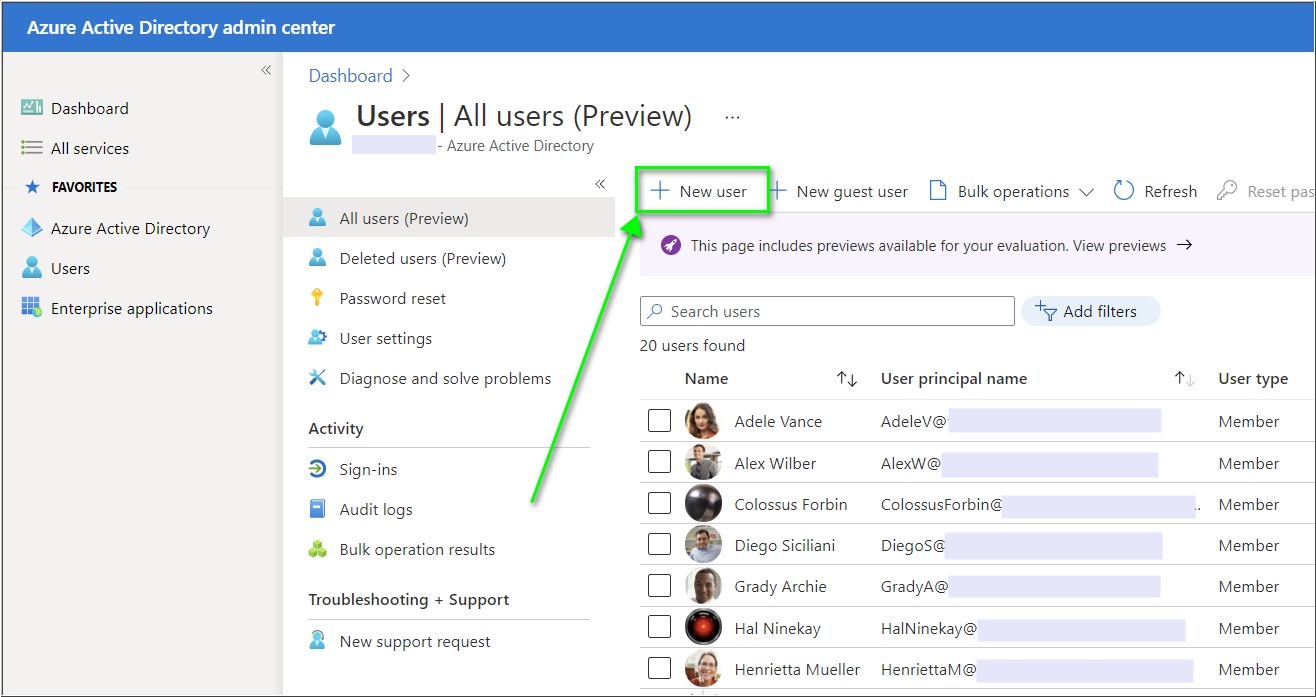Sort the list by Name column arrows
Screen dimensions: 1316x697
click(847, 379)
